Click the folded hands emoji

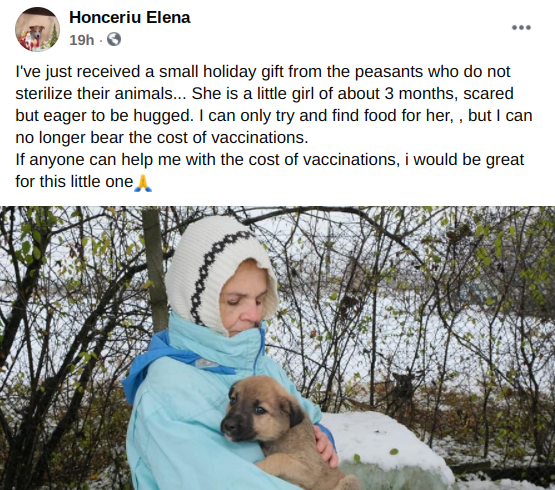coord(143,183)
